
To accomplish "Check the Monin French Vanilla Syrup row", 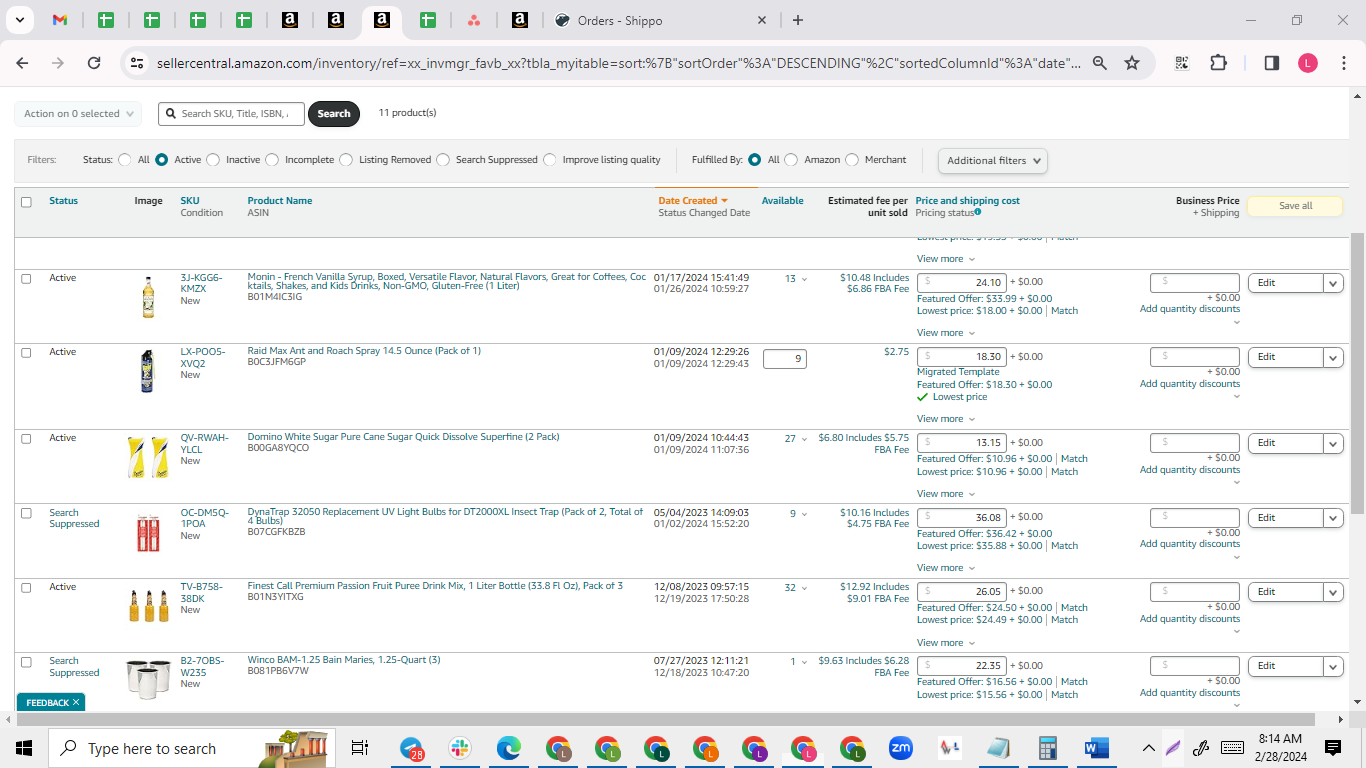I will click(x=26, y=279).
